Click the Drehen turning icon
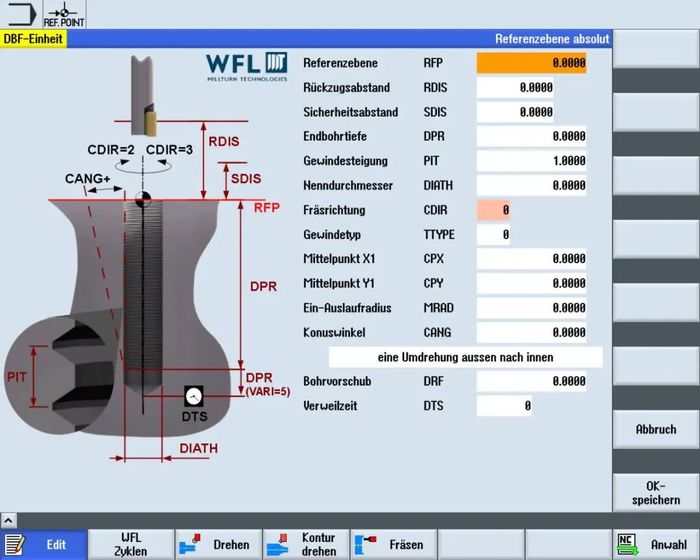This screenshot has width=700, height=560. (x=189, y=545)
